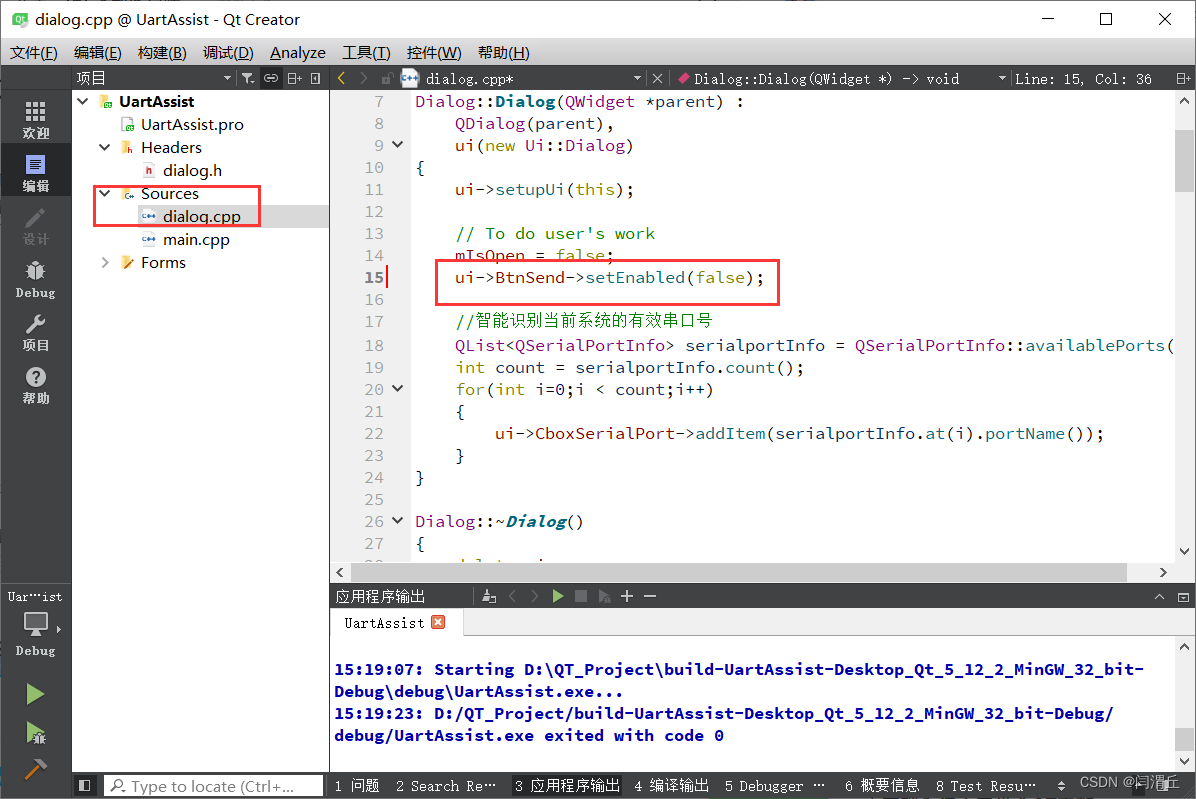The width and height of the screenshot is (1196, 799).
Task: Switch to the 欢迎 welcome mode
Action: point(35,120)
